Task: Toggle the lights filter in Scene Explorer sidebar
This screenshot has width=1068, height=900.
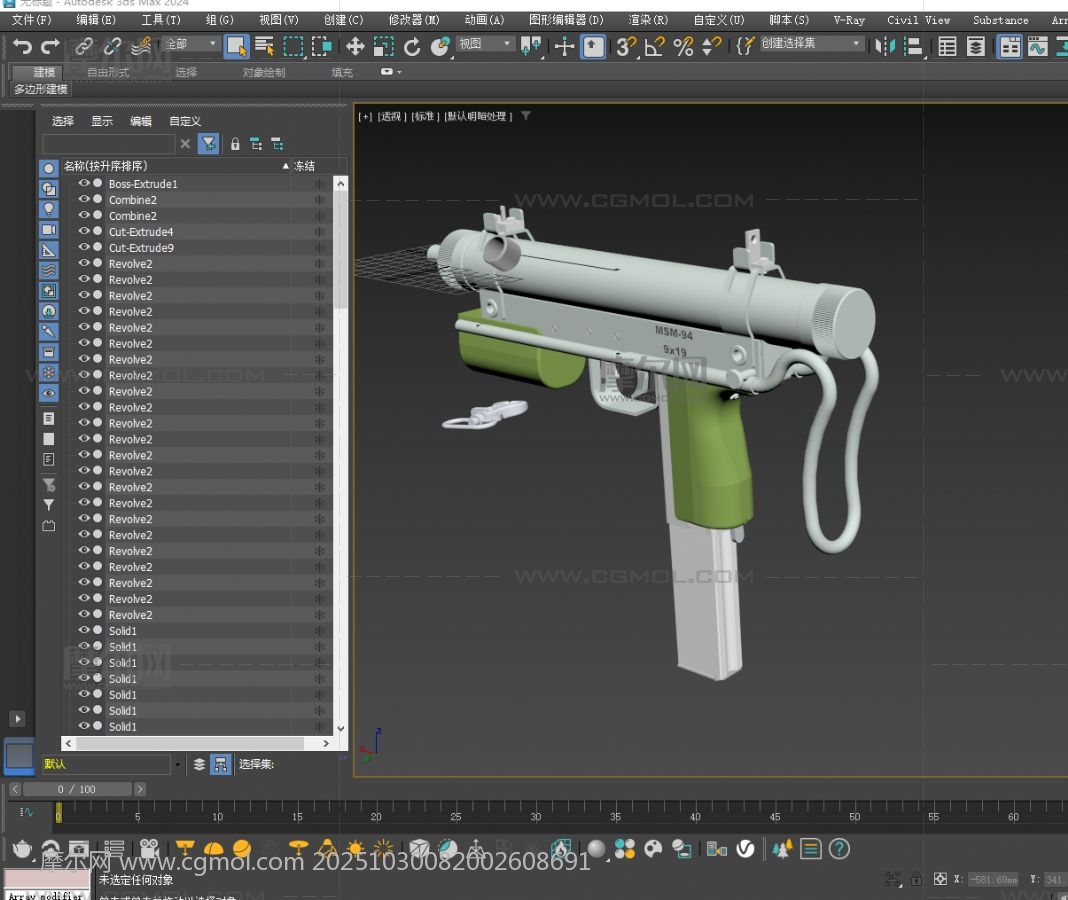Action: [x=48, y=209]
